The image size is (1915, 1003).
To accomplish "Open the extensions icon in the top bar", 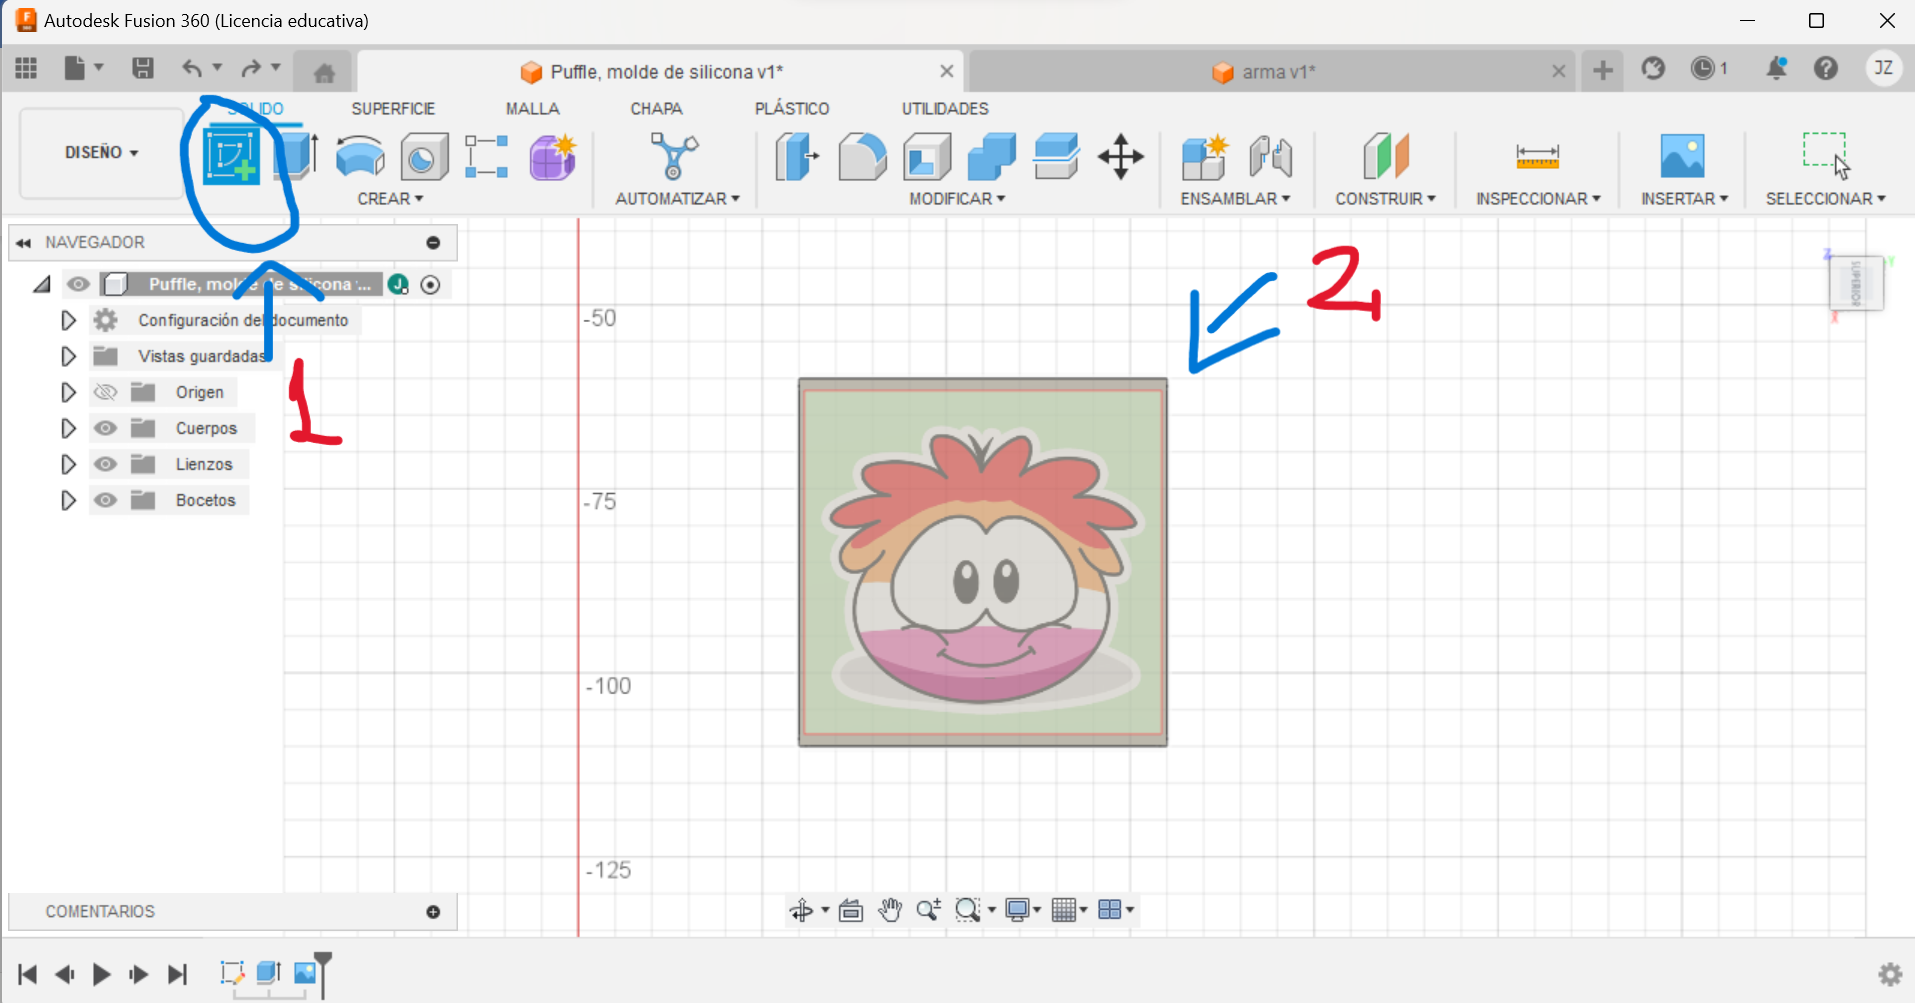I will tap(1653, 68).
